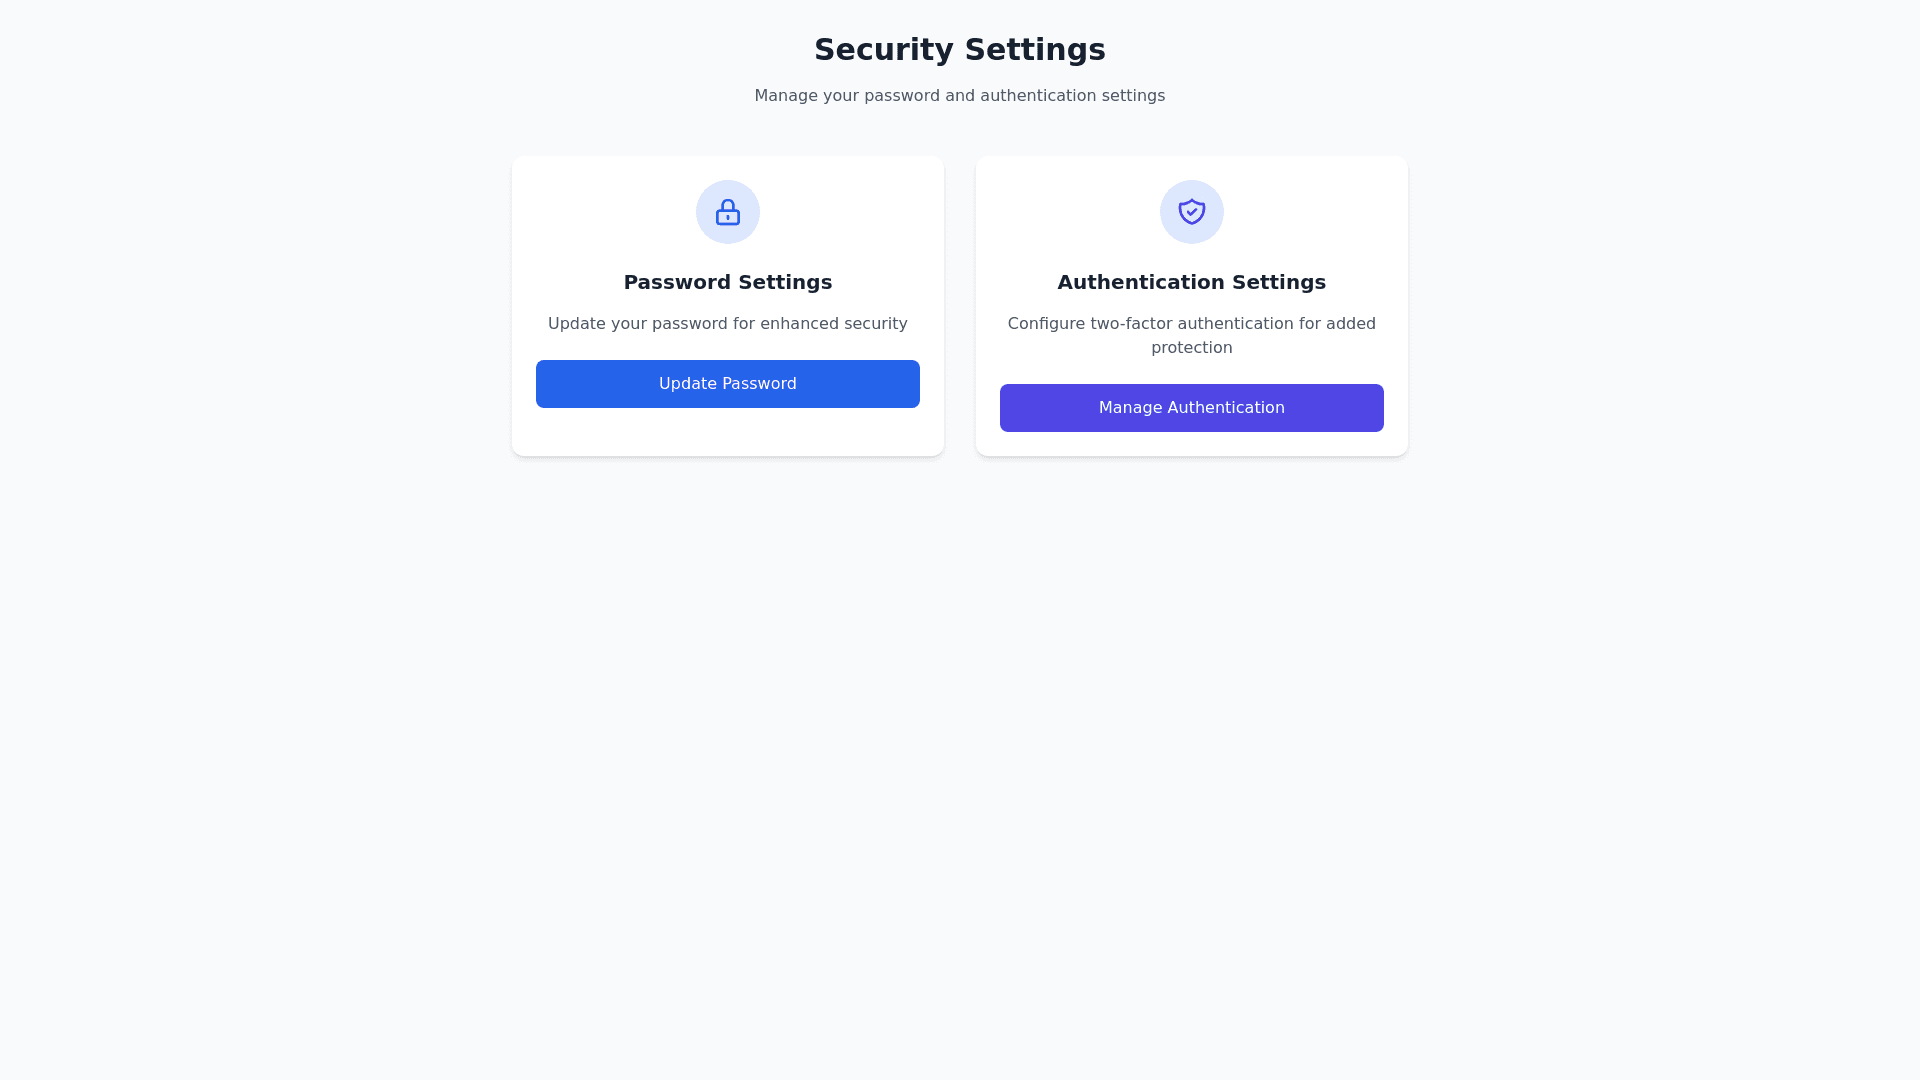Click 'Update your password for enhanced security' text
Screen dimensions: 1920x1080
[727, 324]
